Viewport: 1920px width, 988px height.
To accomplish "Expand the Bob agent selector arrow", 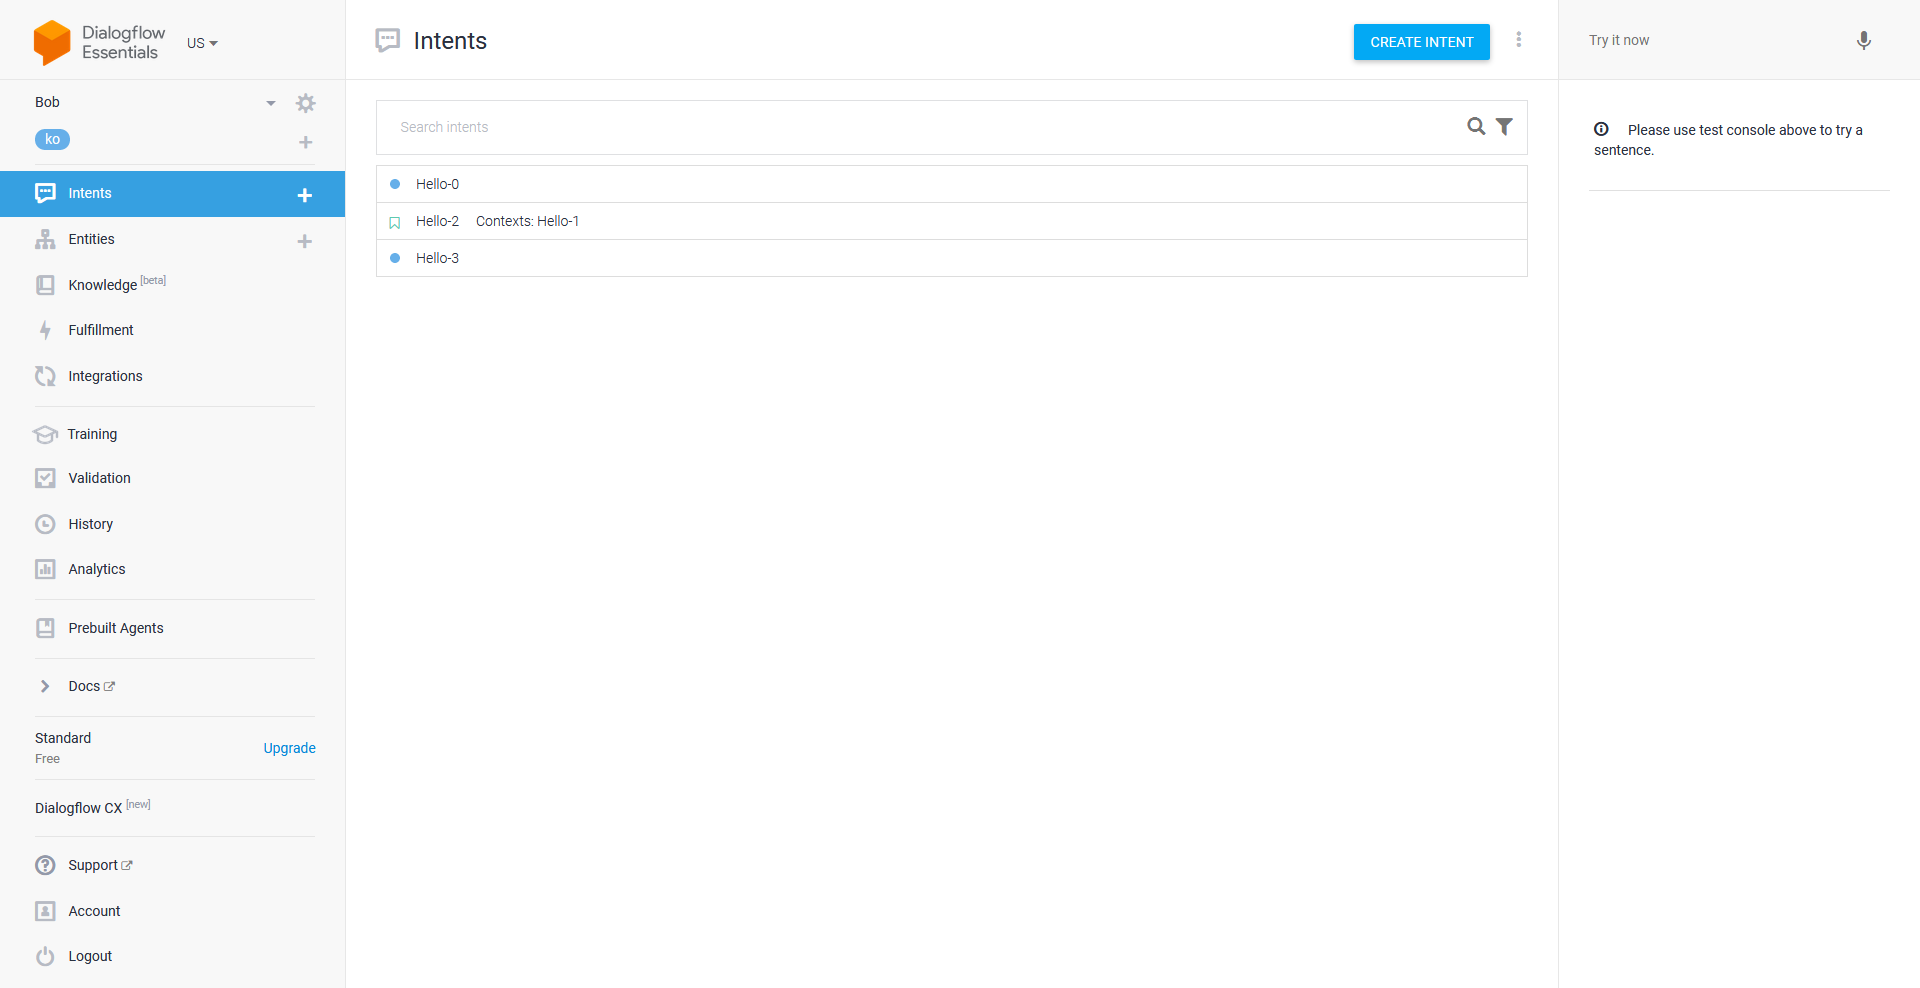I will point(271,103).
